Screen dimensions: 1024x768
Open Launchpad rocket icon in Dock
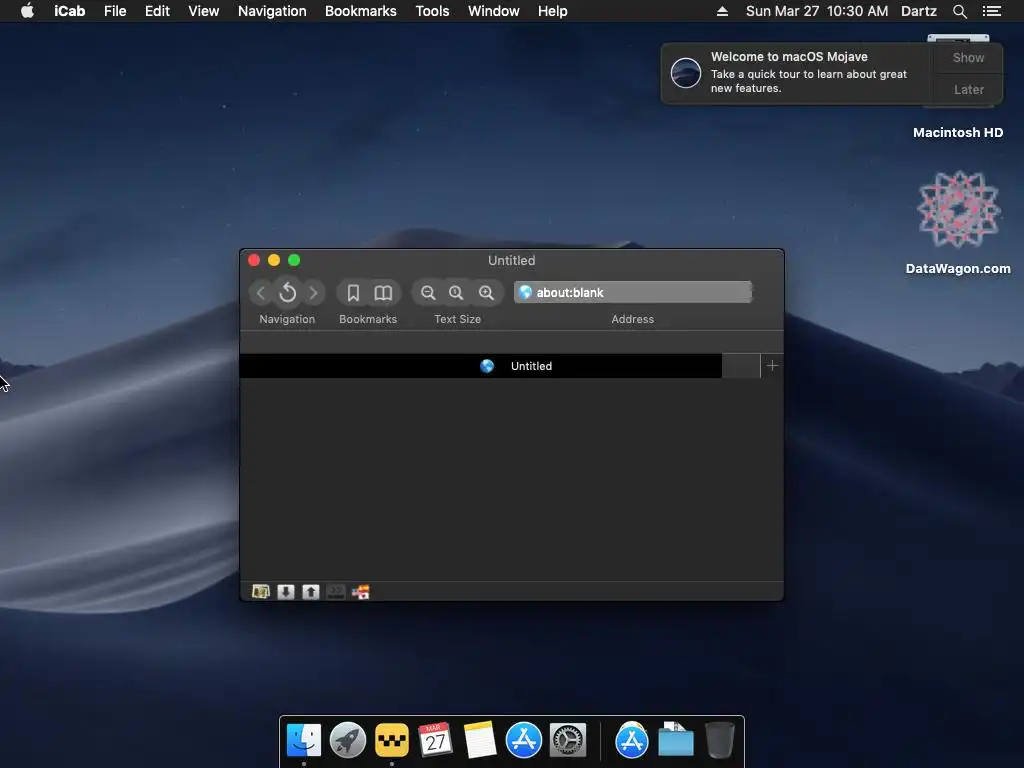[x=347, y=740]
